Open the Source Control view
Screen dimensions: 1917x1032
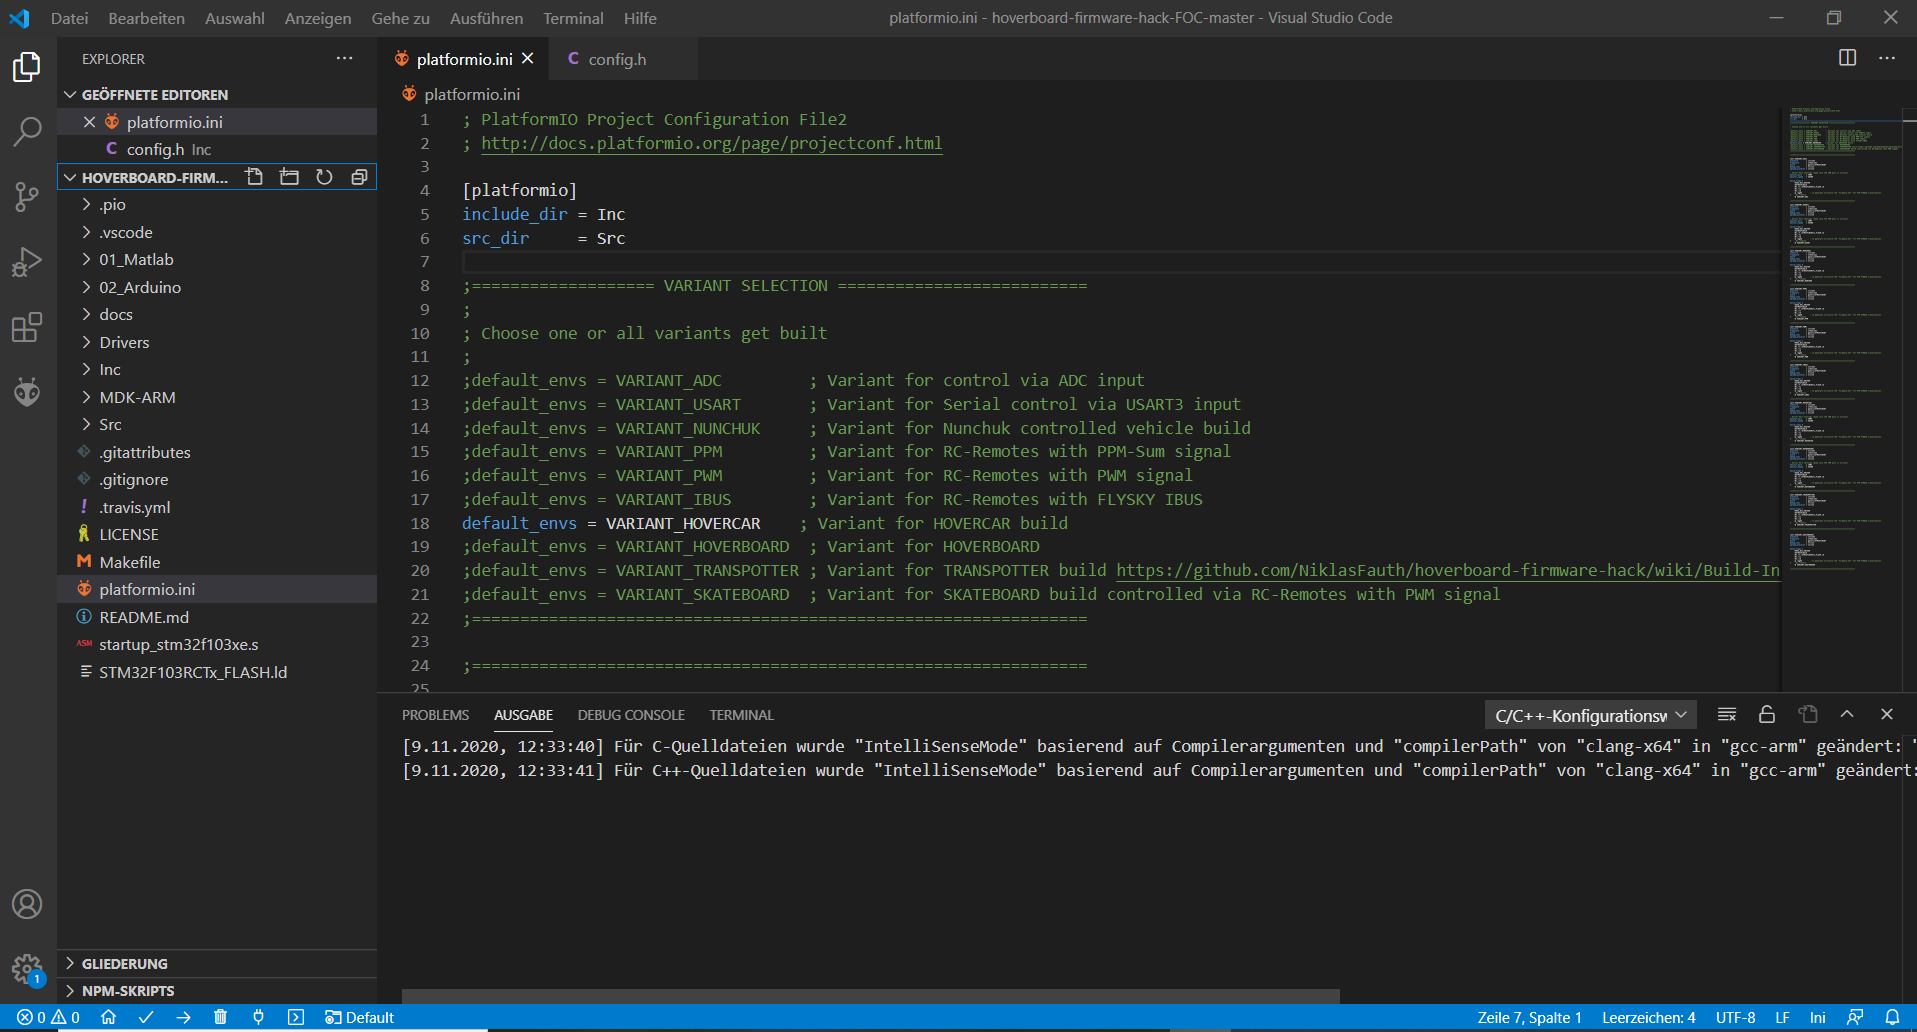coord(27,197)
